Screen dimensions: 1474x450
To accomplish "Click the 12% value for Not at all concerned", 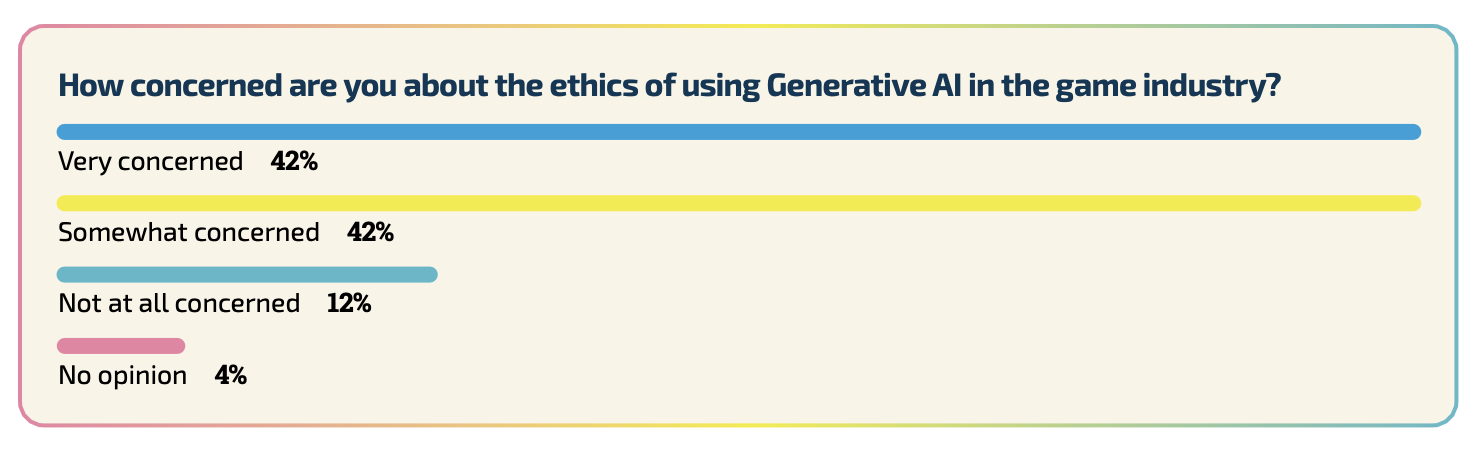I will [x=349, y=304].
